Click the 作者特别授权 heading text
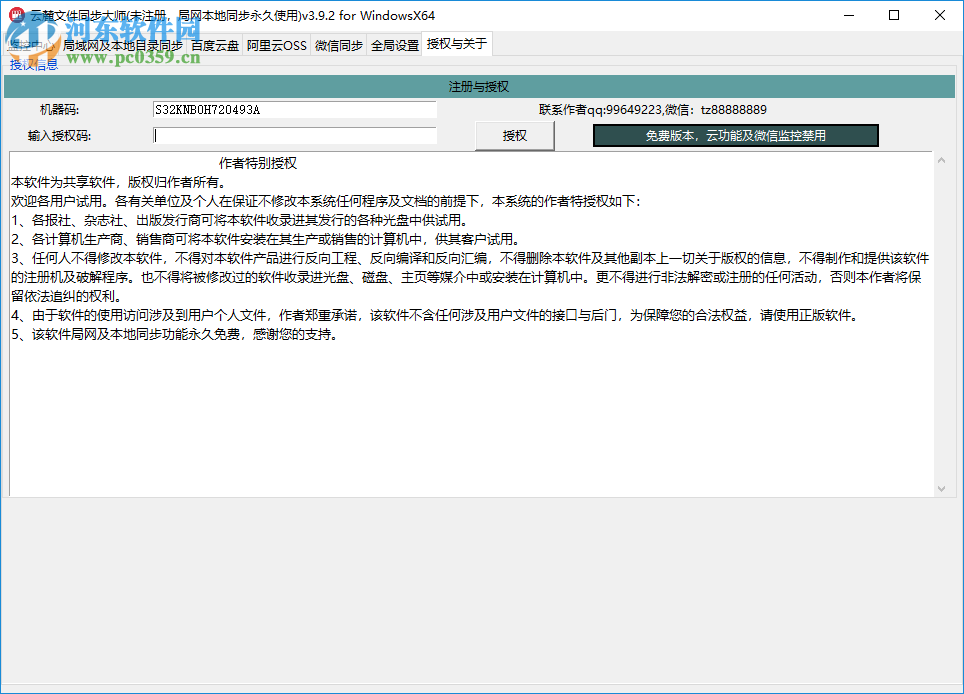This screenshot has height=694, width=964. pos(258,164)
